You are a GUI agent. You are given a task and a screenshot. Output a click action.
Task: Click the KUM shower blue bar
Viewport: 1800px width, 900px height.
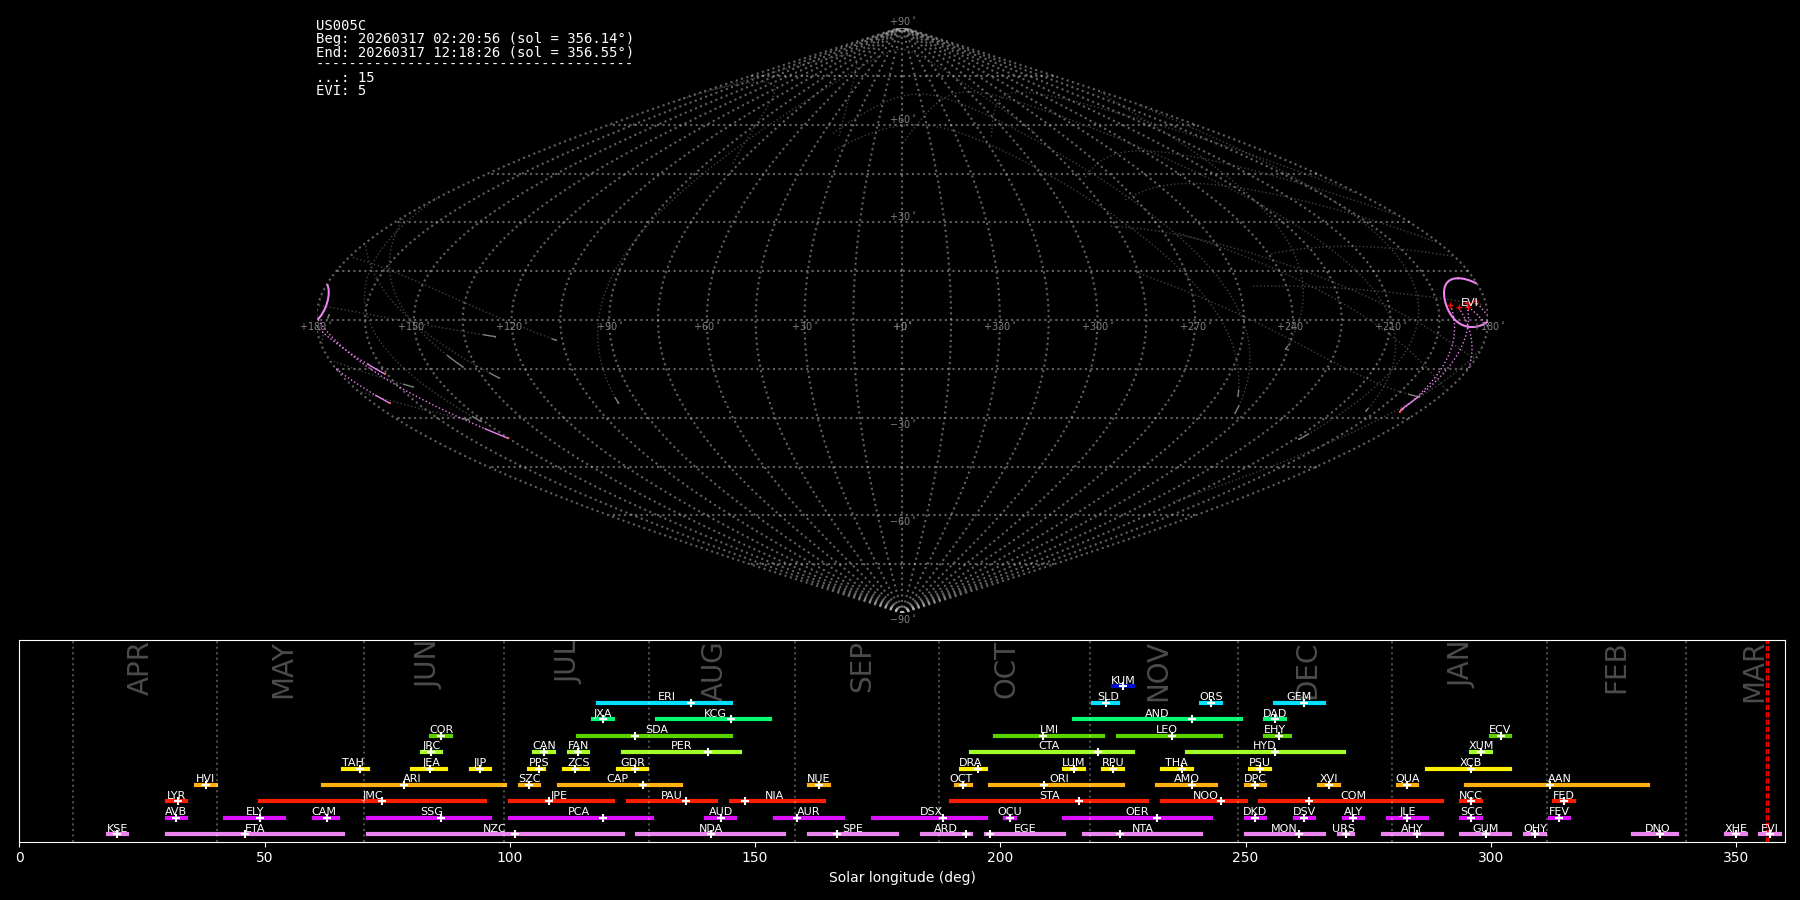click(1123, 686)
